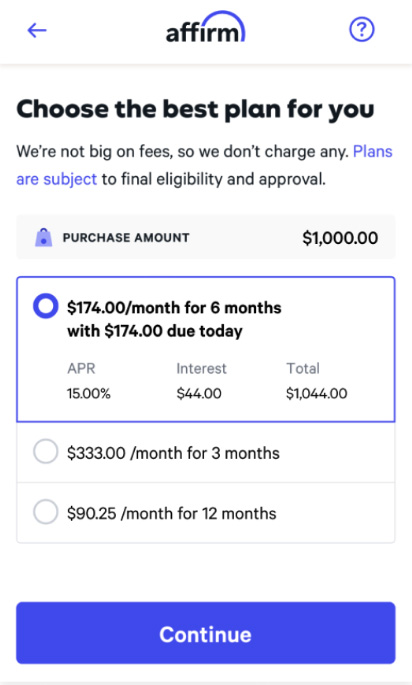Click the $1,000.00 purchase amount value

click(x=340, y=238)
